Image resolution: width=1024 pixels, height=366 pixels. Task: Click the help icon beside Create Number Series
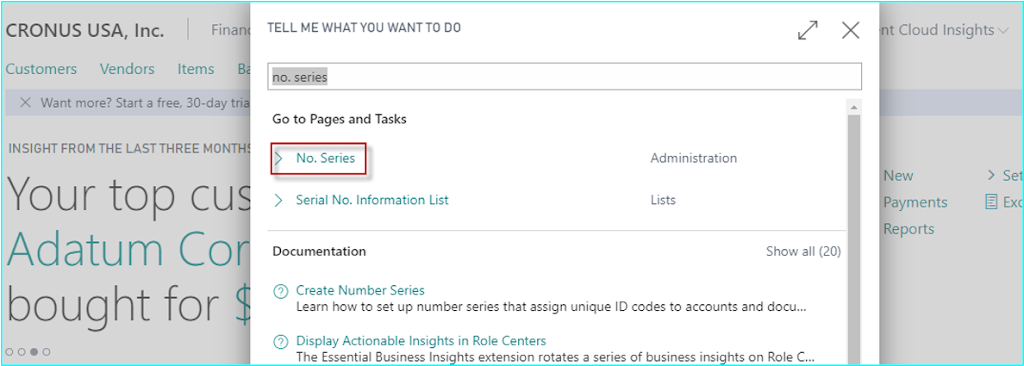coord(280,291)
